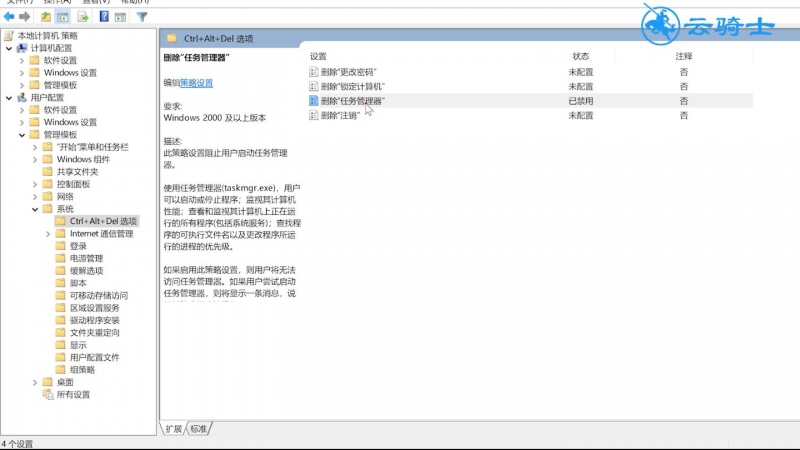Image resolution: width=800 pixels, height=450 pixels.
Task: Go up one level with the folder-up toolbar icon
Action: [x=46, y=17]
